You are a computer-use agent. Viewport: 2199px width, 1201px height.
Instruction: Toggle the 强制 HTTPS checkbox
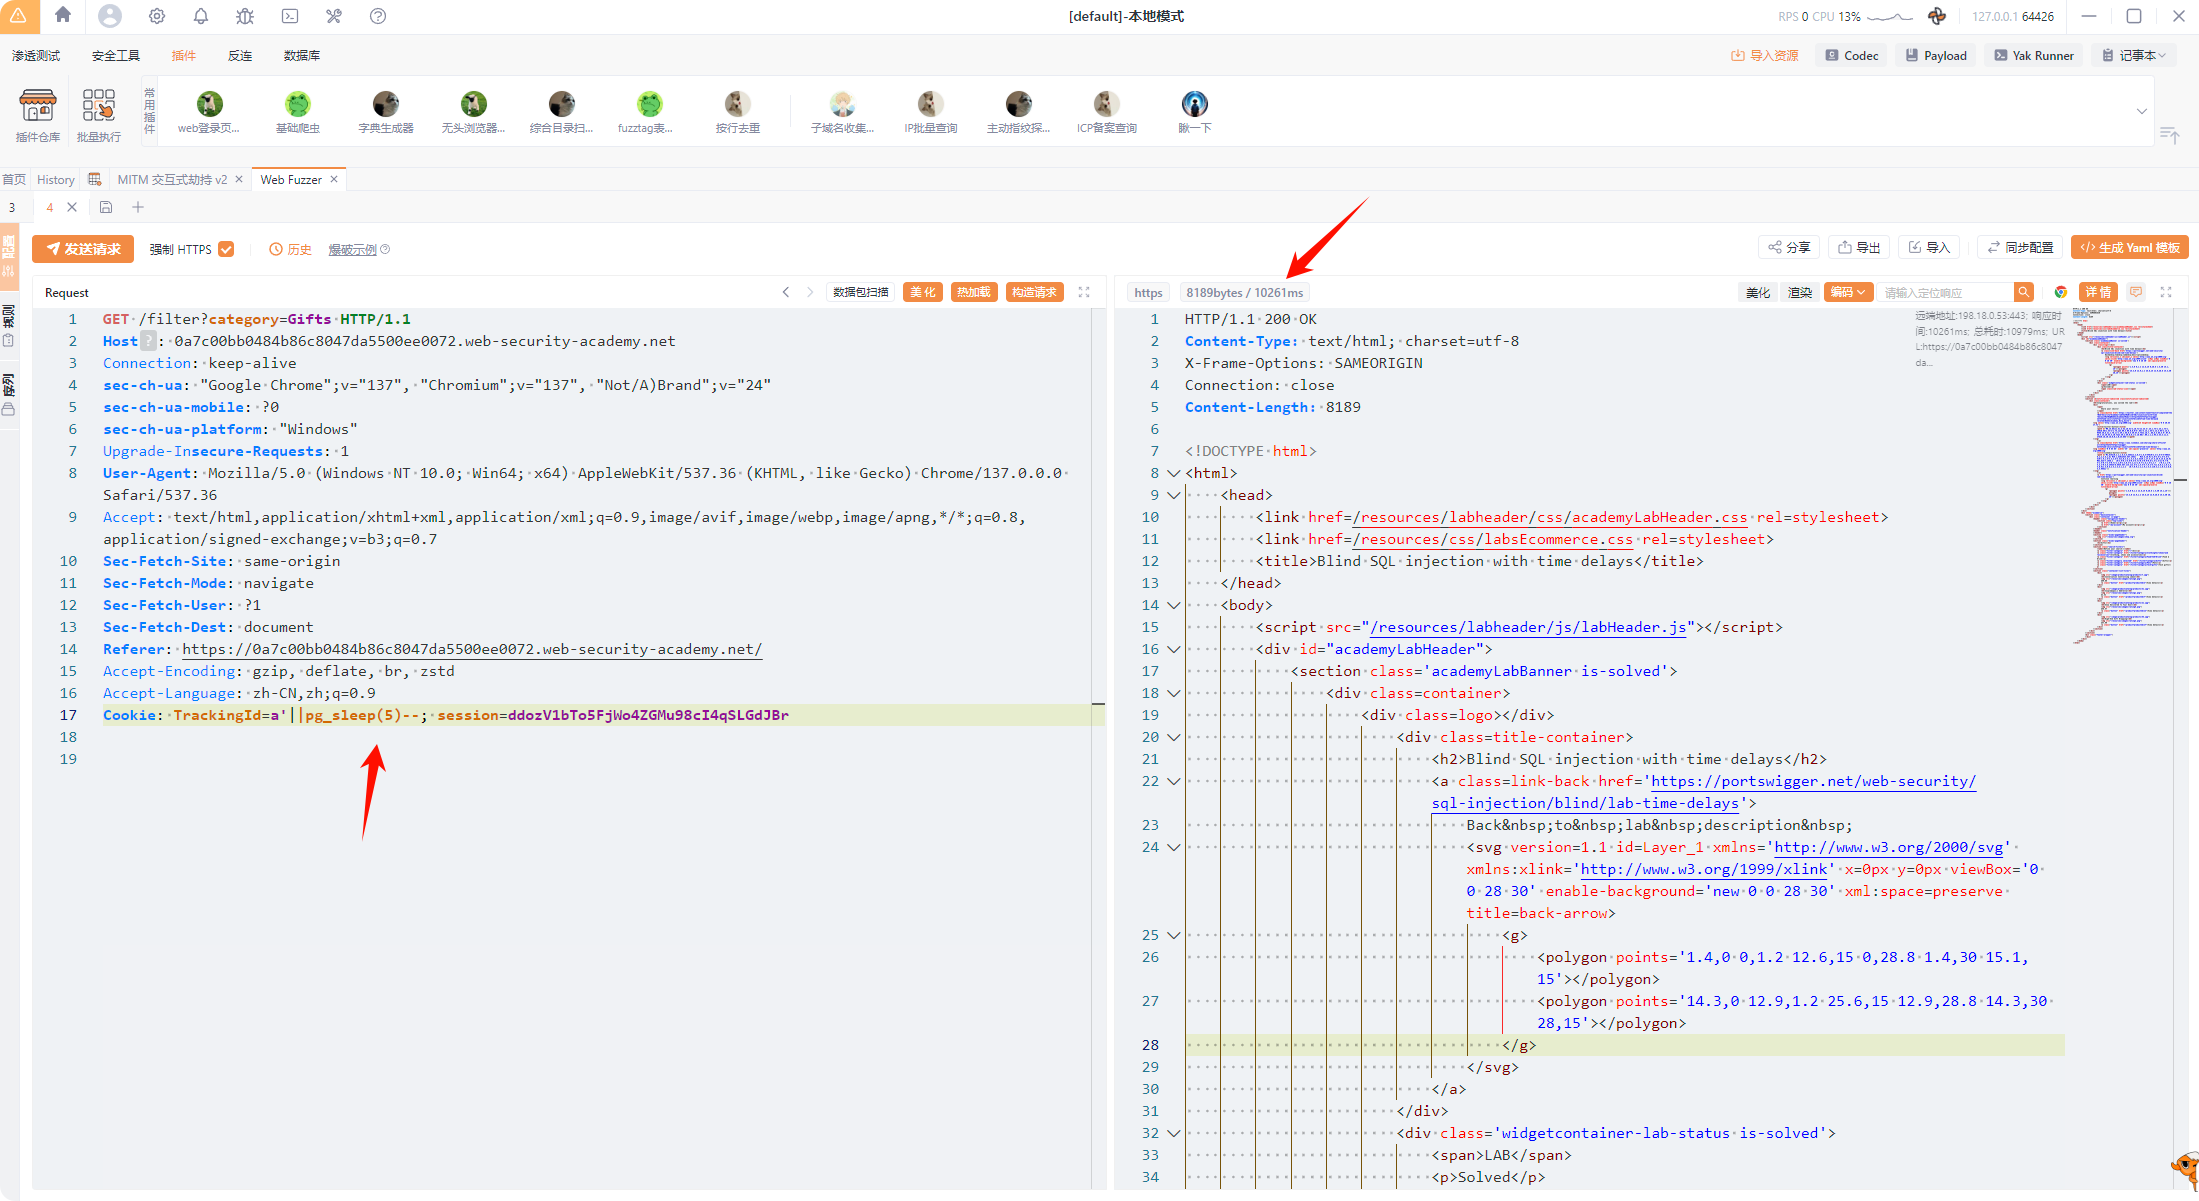[x=227, y=249]
